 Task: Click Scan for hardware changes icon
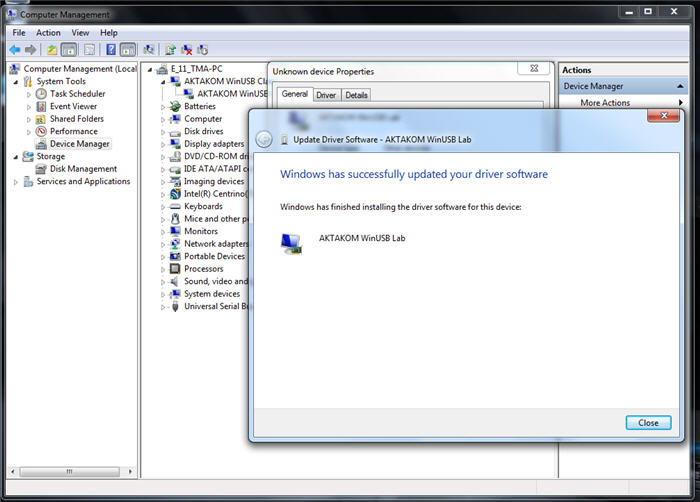tap(149, 50)
